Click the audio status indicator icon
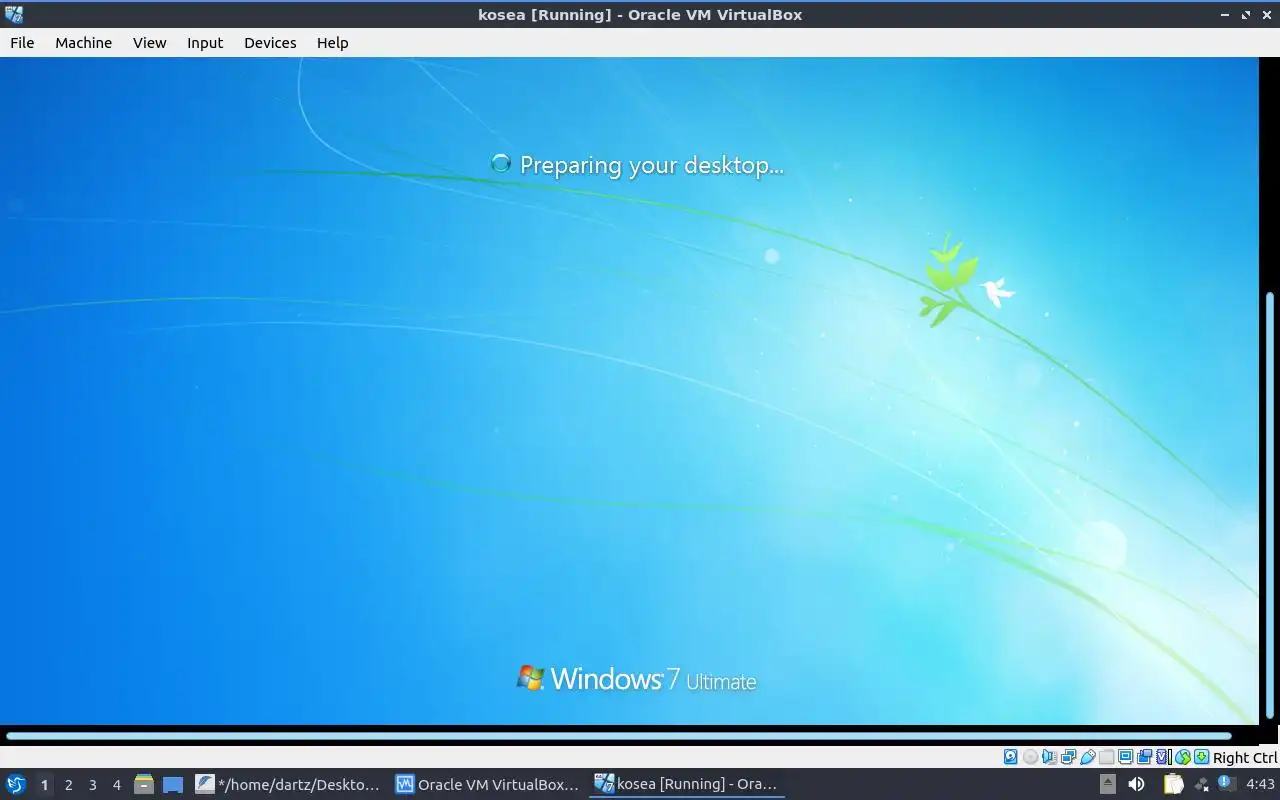The image size is (1280, 800). click(x=1050, y=757)
